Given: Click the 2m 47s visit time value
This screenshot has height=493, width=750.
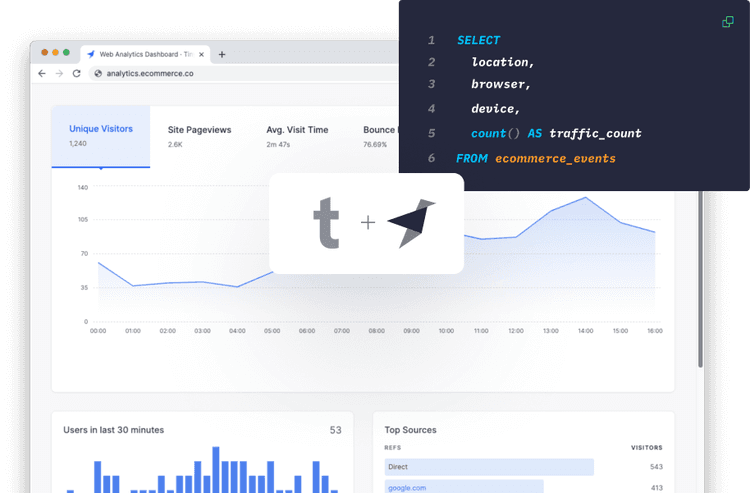Looking at the screenshot, I should 278,144.
